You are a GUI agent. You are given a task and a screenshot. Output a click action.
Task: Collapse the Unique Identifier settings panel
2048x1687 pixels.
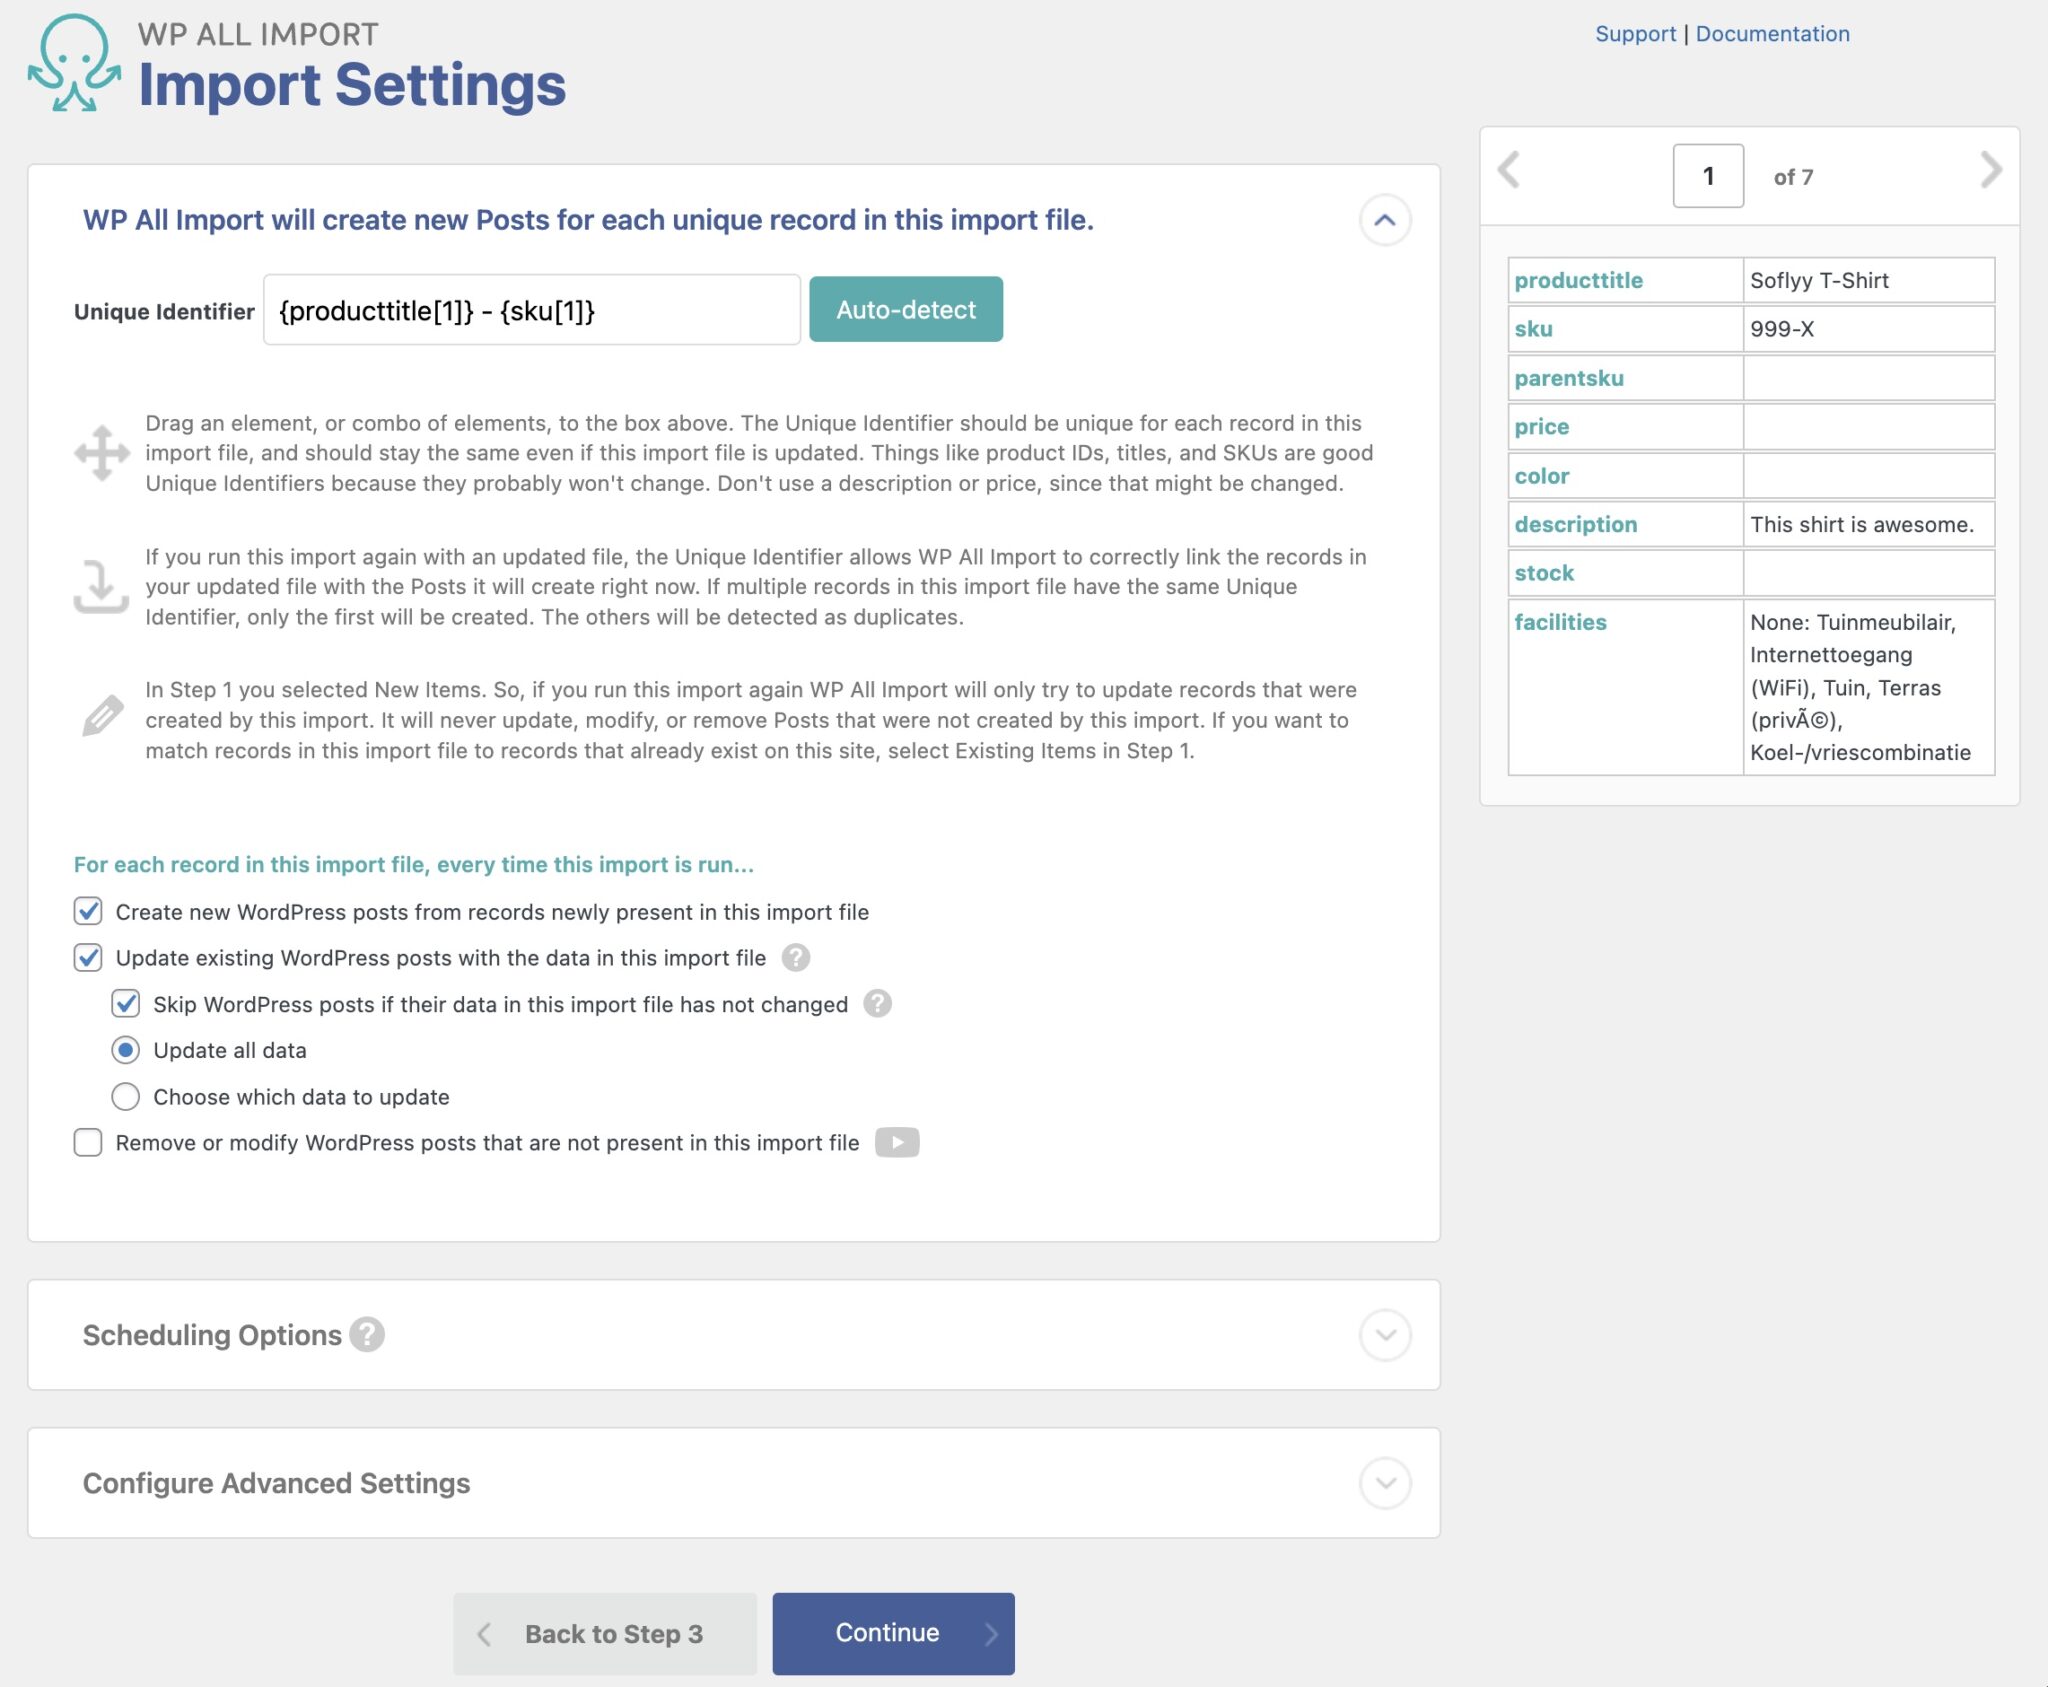pos(1385,221)
